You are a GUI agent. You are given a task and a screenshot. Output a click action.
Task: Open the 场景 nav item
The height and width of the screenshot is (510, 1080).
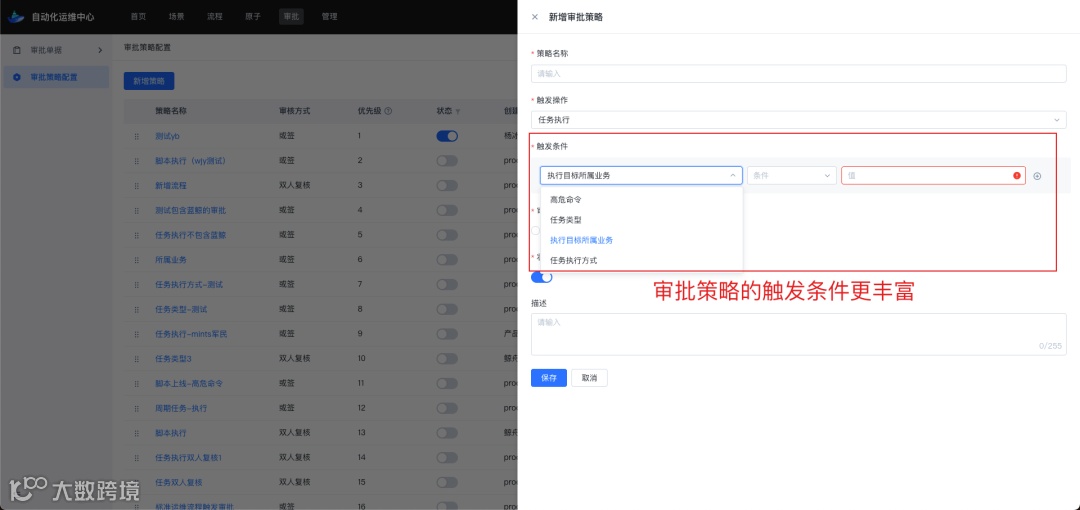click(x=176, y=17)
